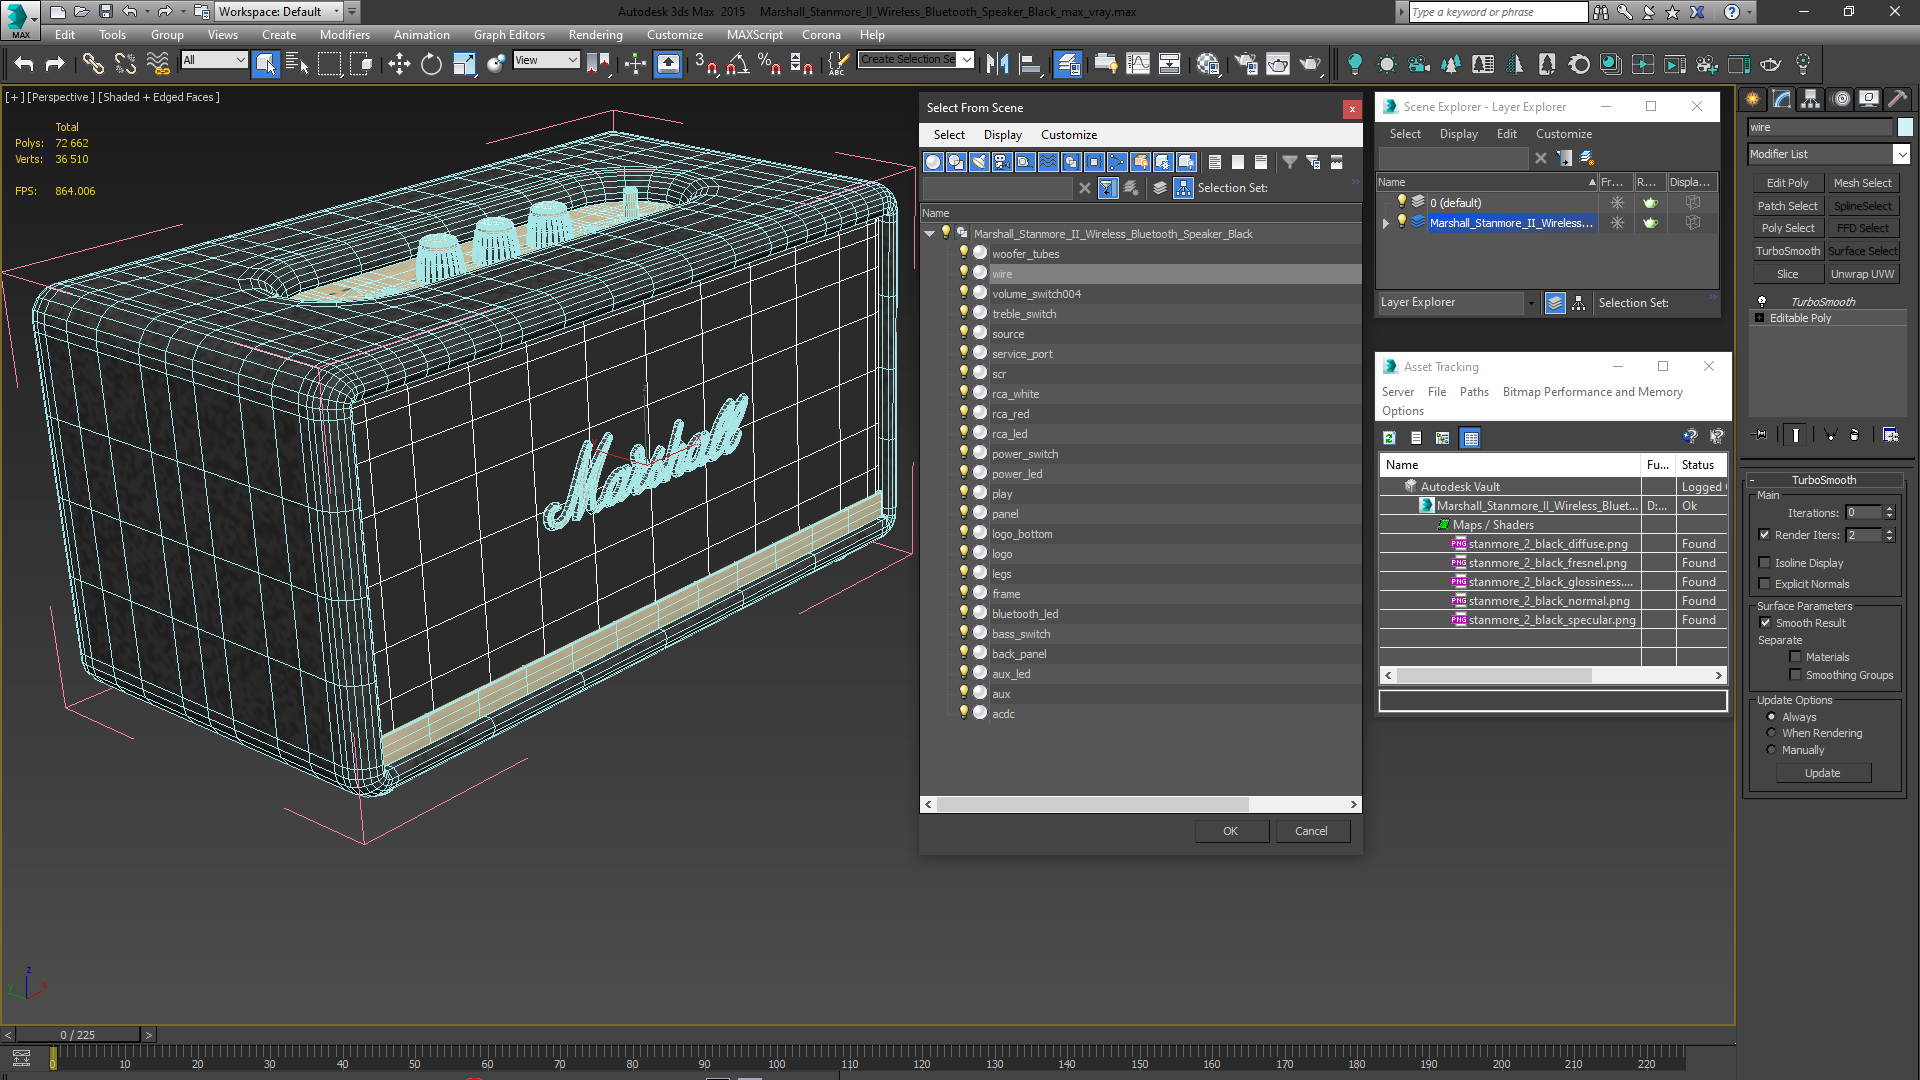
Task: Click the FFD Select modifier button
Action: point(1863,228)
